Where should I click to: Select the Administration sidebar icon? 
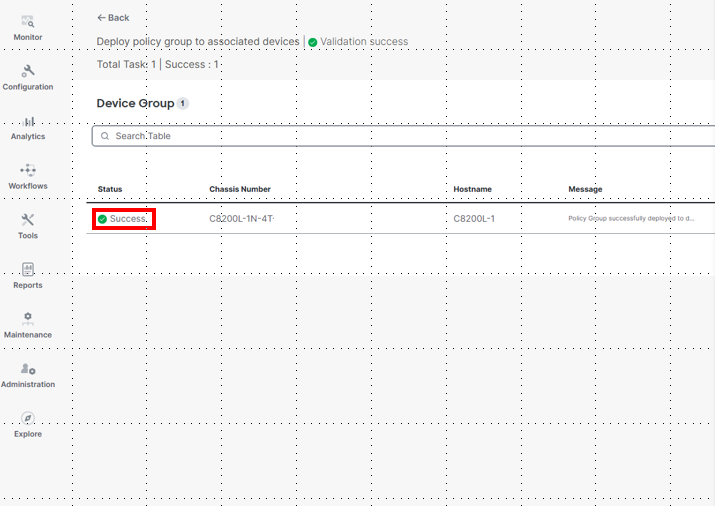click(28, 369)
